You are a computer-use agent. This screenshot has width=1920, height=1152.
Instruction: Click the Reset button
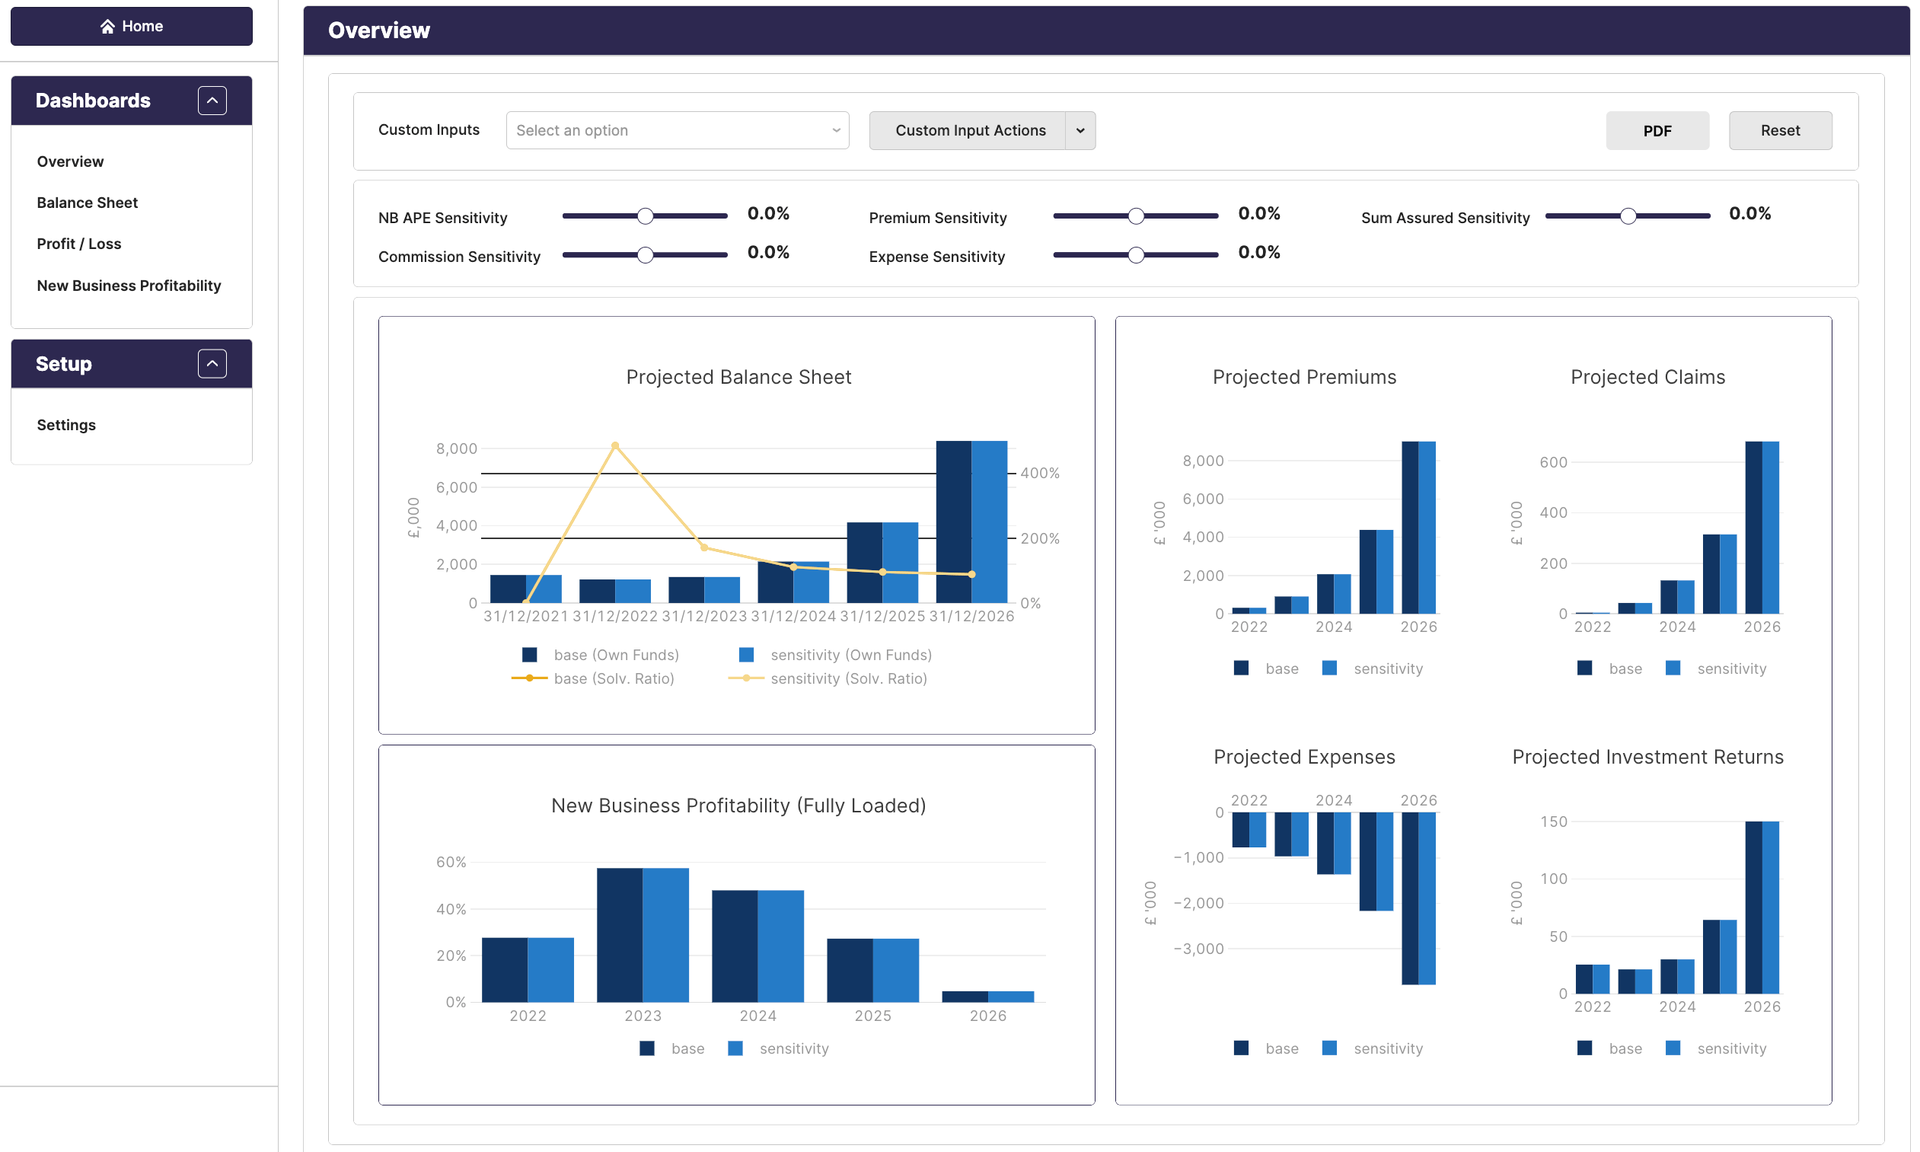coord(1779,131)
